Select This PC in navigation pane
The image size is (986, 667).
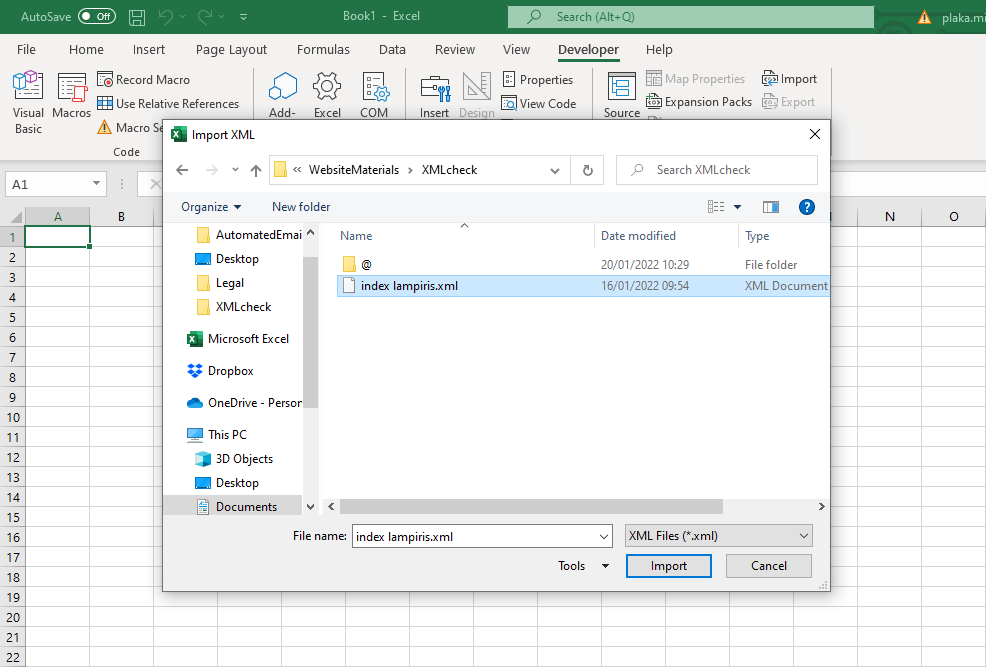(x=217, y=435)
